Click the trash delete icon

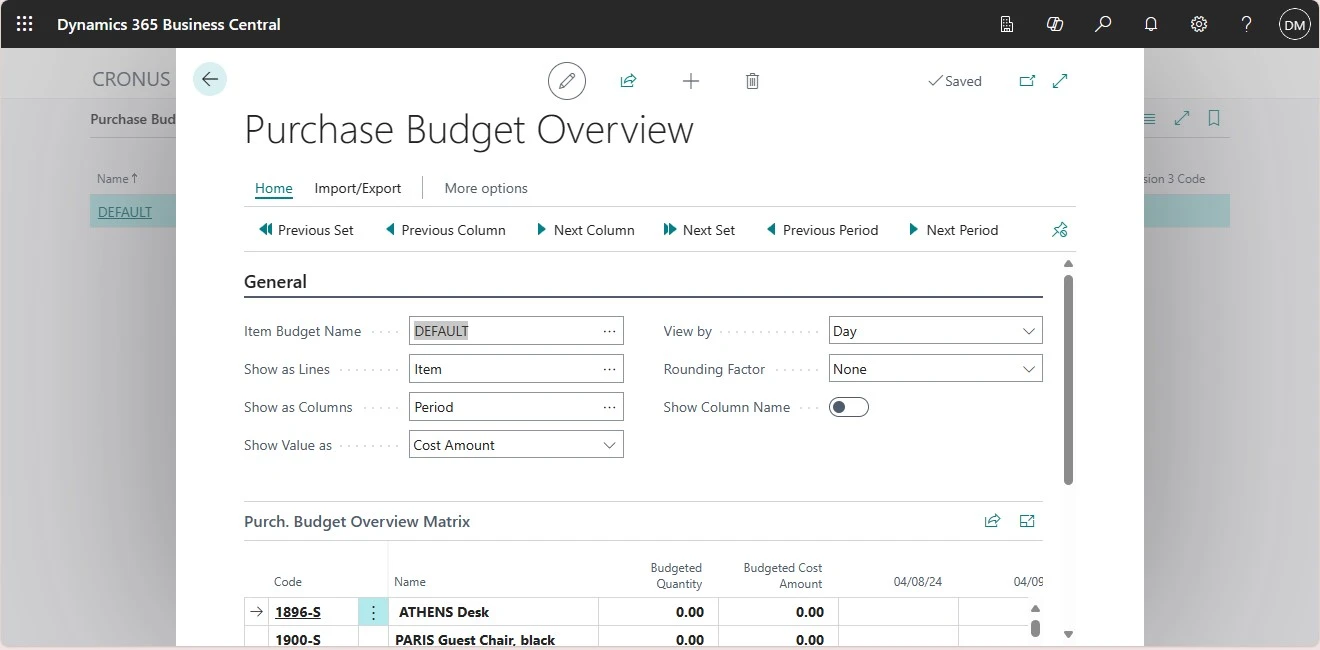752,81
